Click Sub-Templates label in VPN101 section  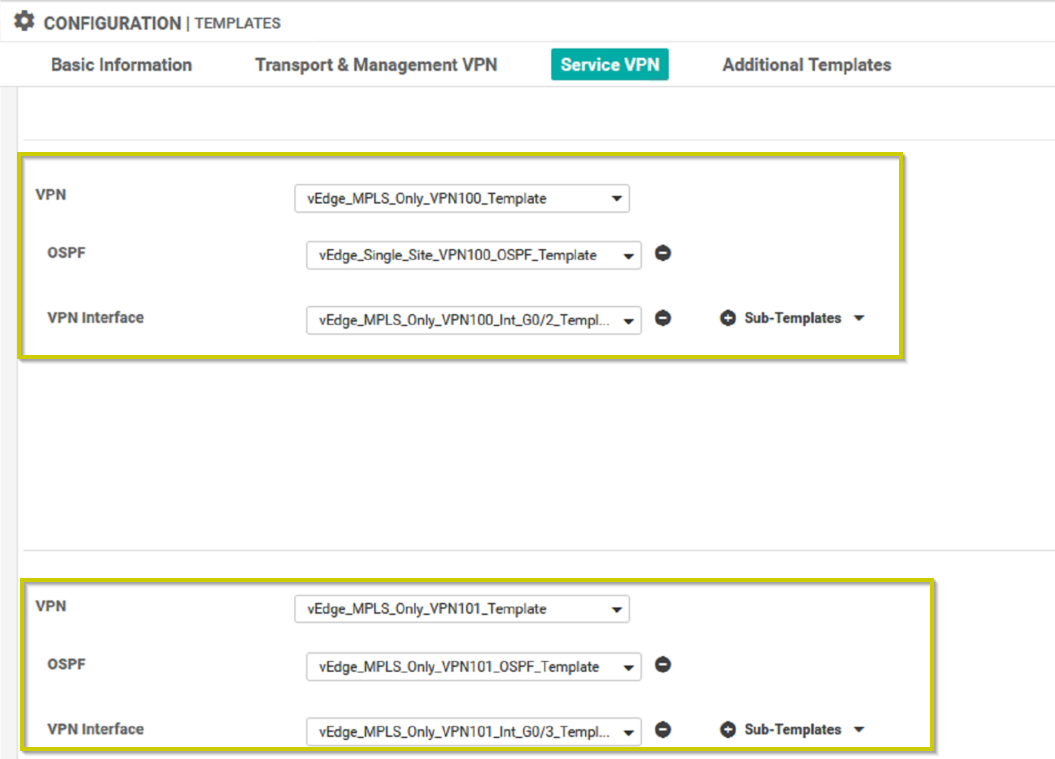793,729
